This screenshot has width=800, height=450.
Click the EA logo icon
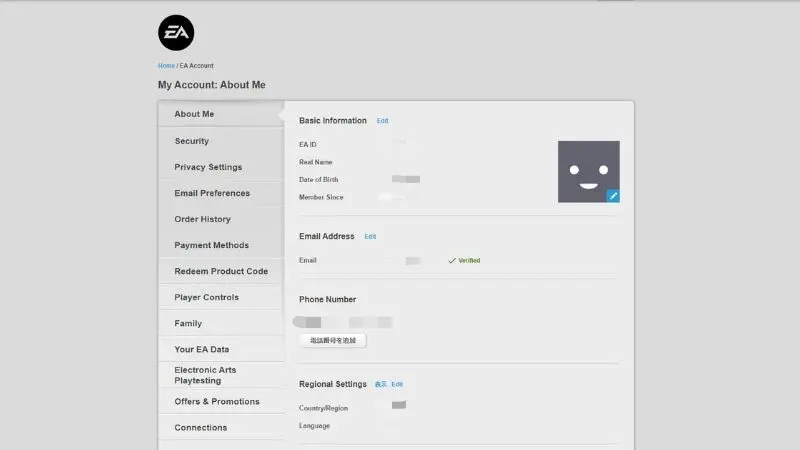tap(176, 33)
